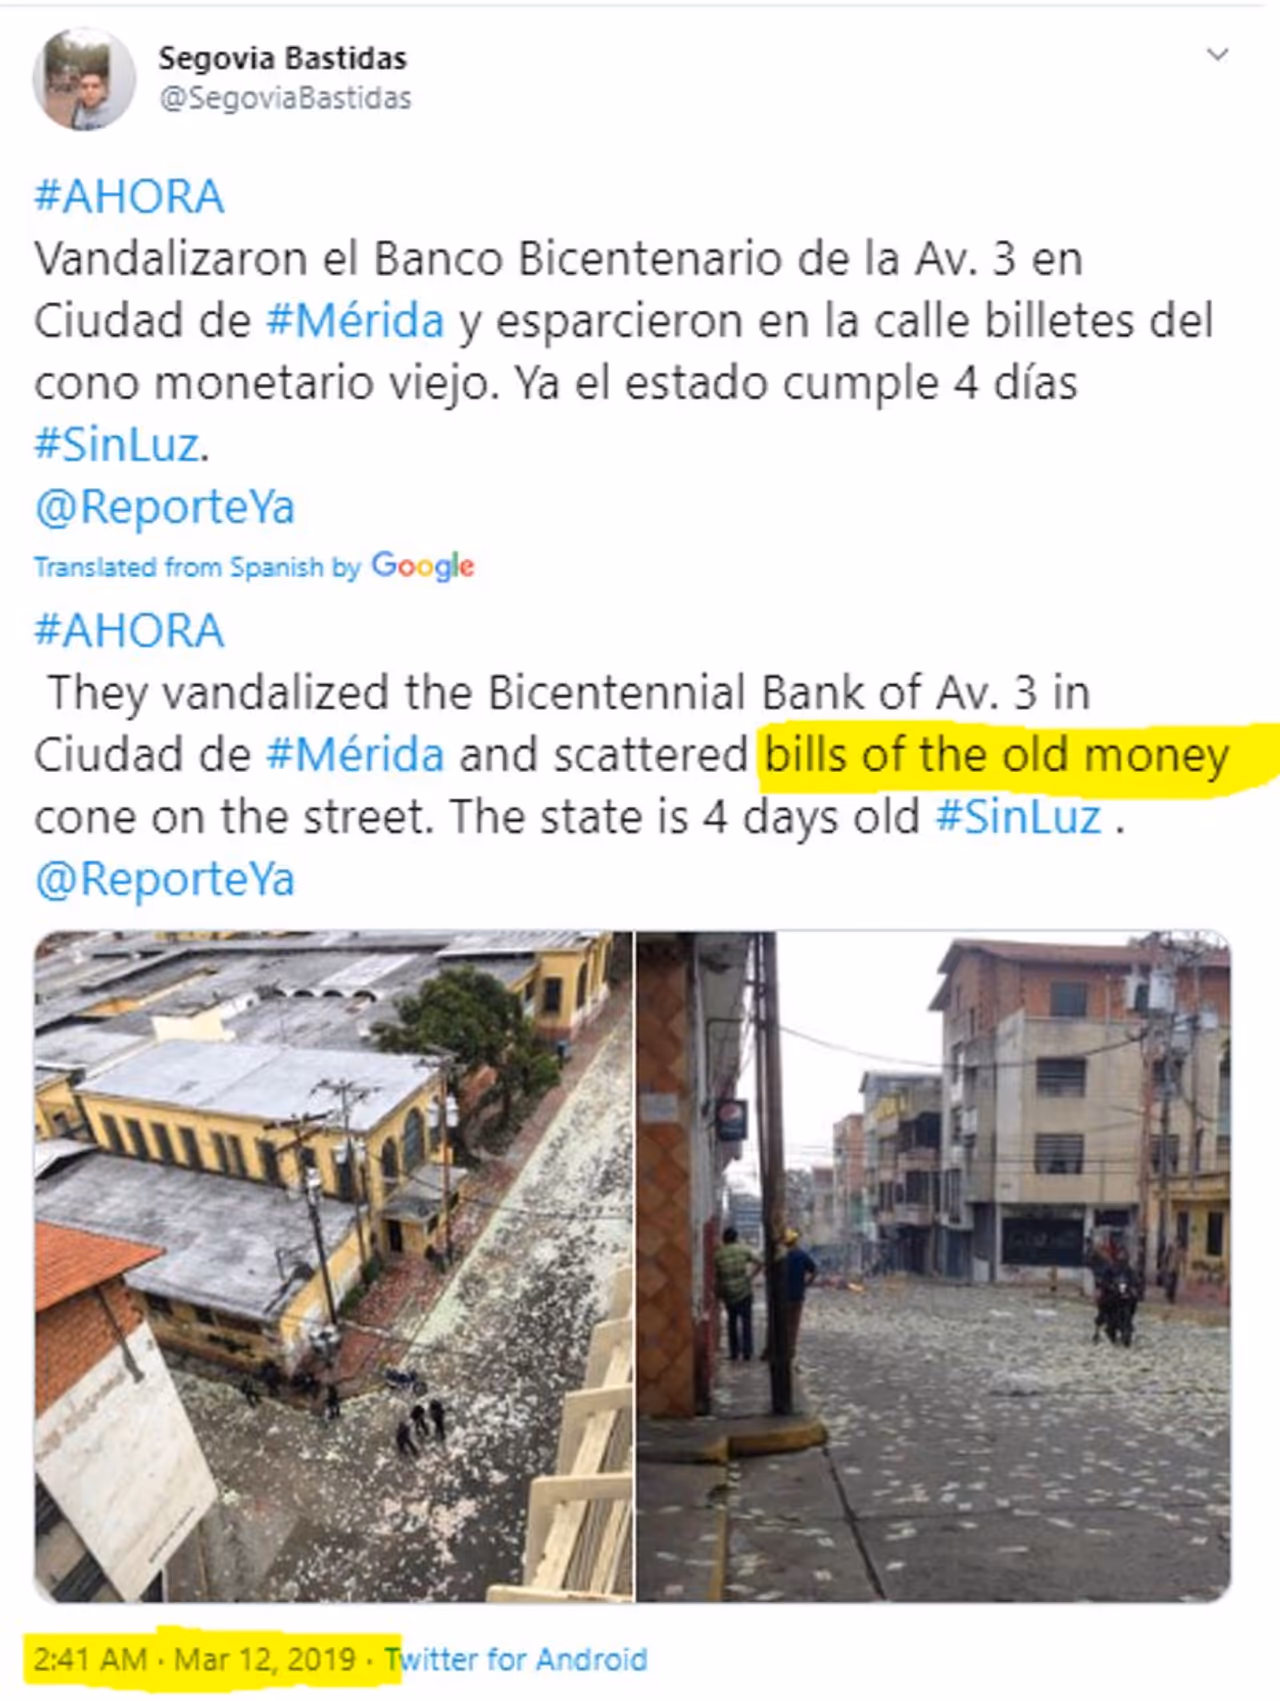This screenshot has height=1701, width=1280.
Task: Open the 2:41 AM Mar 12, 2019 timestamp
Action: click(195, 1660)
